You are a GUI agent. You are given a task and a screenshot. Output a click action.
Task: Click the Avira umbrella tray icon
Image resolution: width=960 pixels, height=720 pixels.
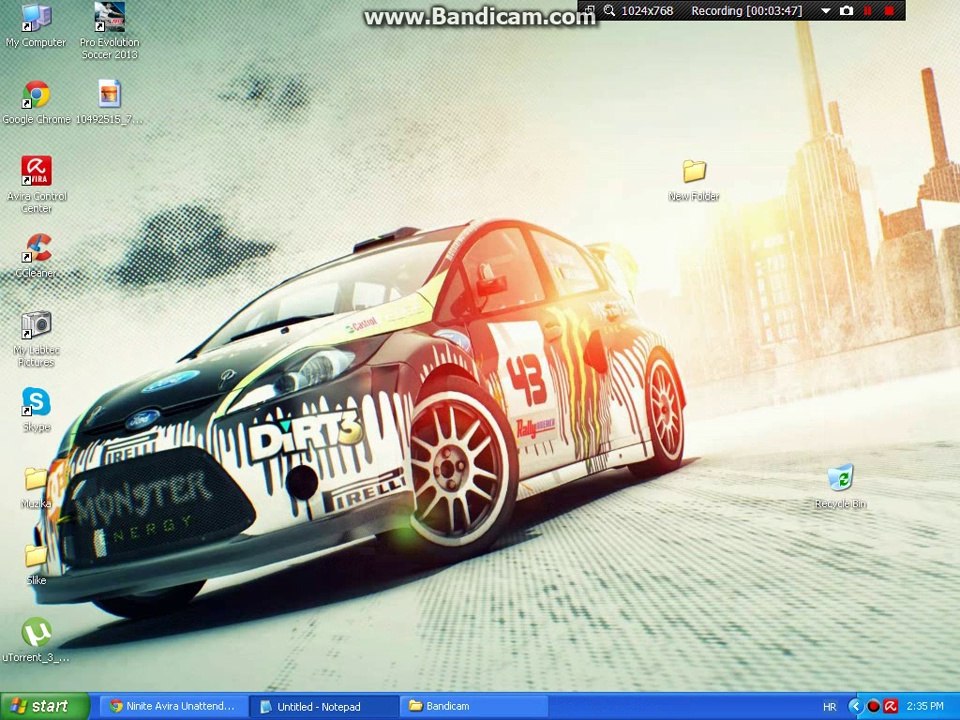[891, 707]
